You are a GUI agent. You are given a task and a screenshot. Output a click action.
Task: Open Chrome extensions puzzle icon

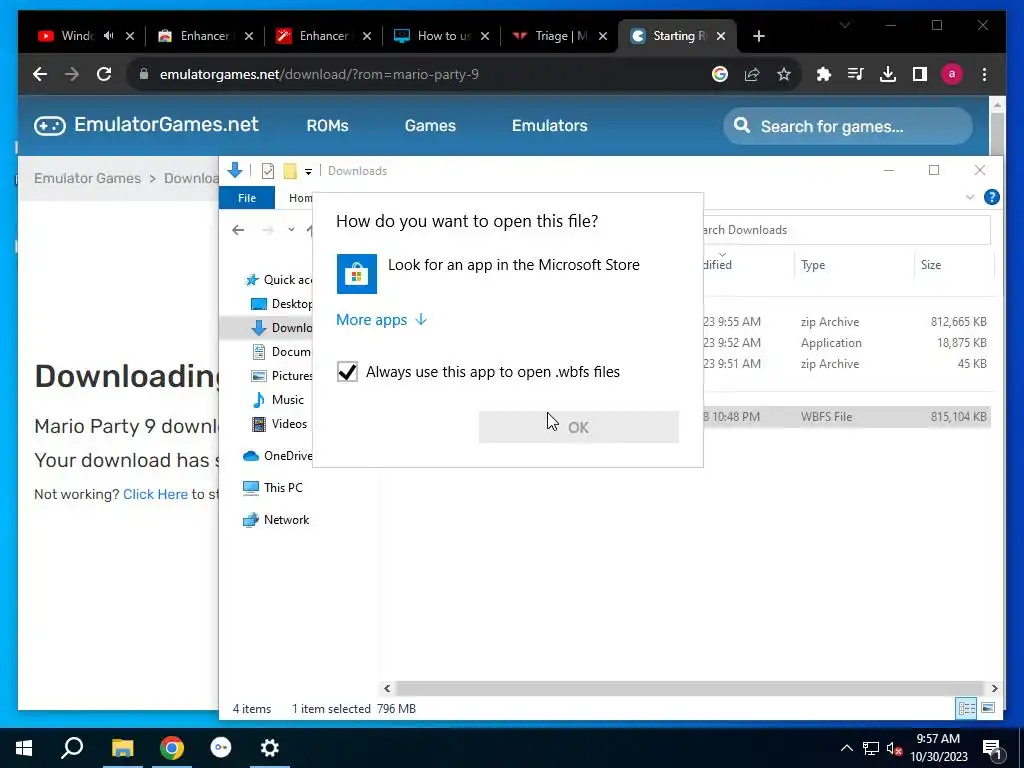[824, 74]
